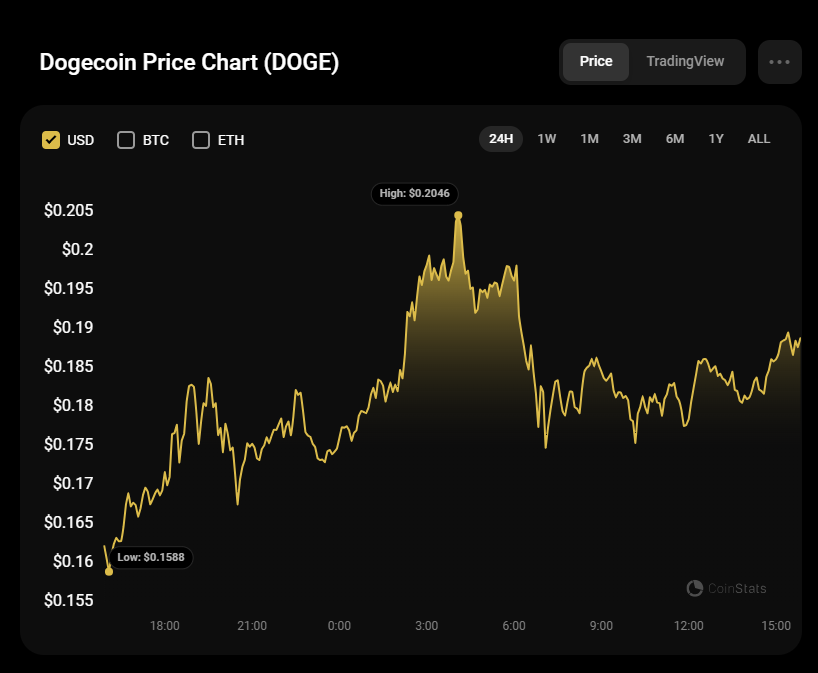Select the 24H time range
818x673 pixels.
tap(501, 139)
